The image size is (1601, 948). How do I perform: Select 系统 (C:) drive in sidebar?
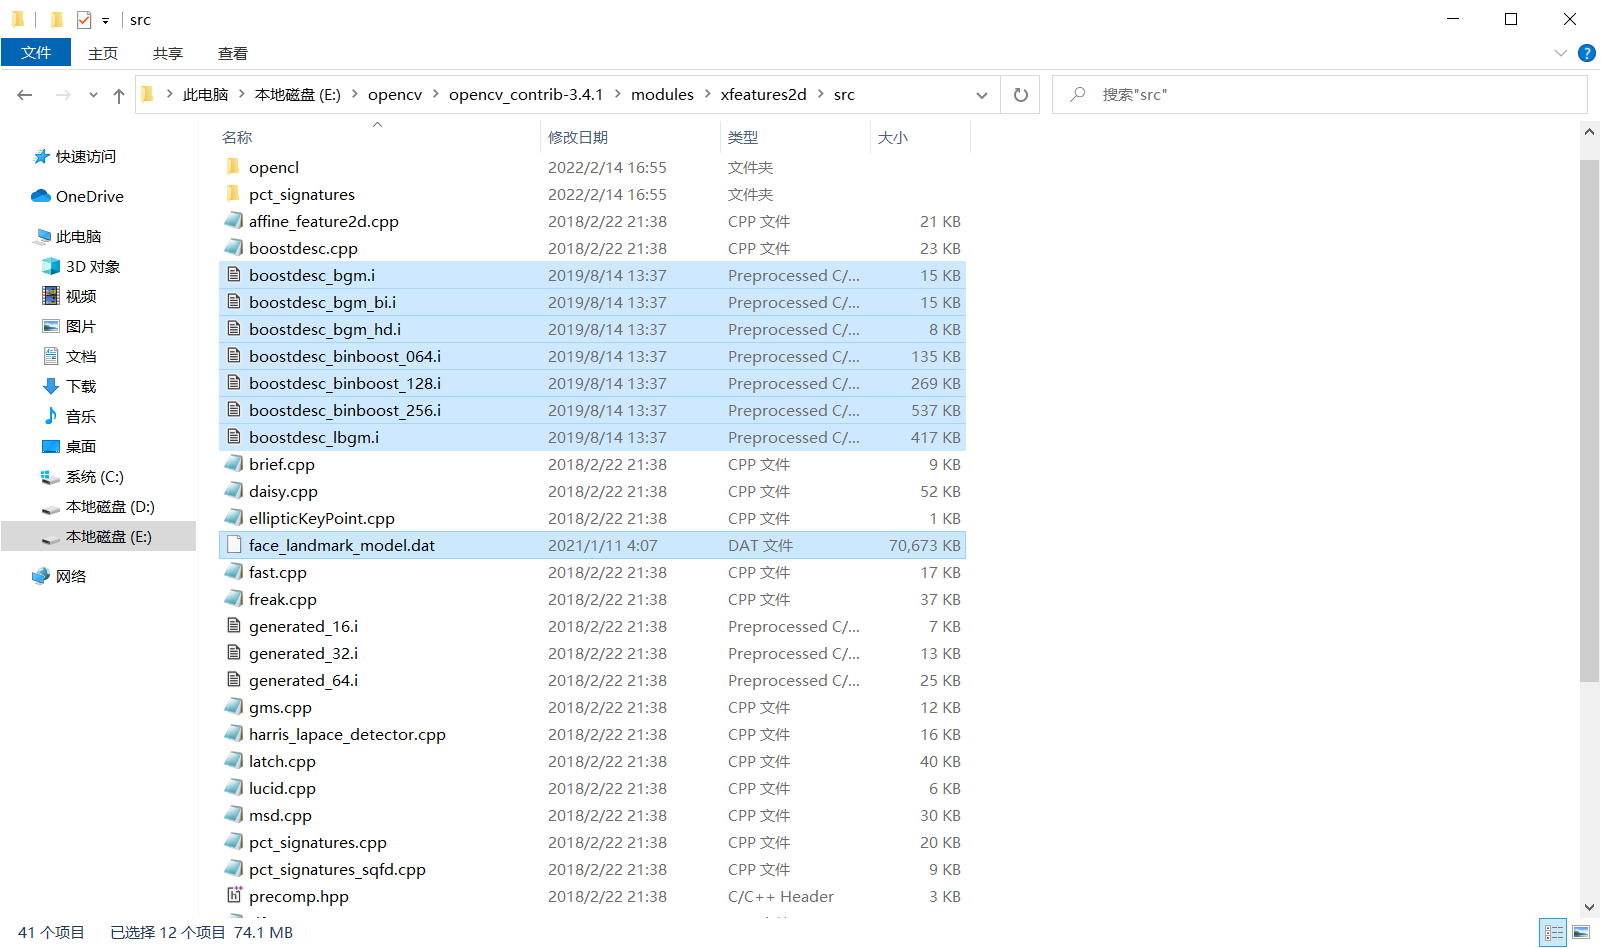95,477
